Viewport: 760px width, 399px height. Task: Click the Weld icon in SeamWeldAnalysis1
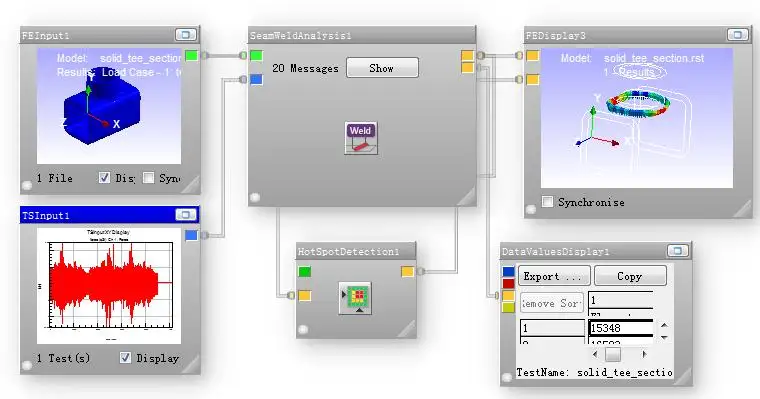361,138
